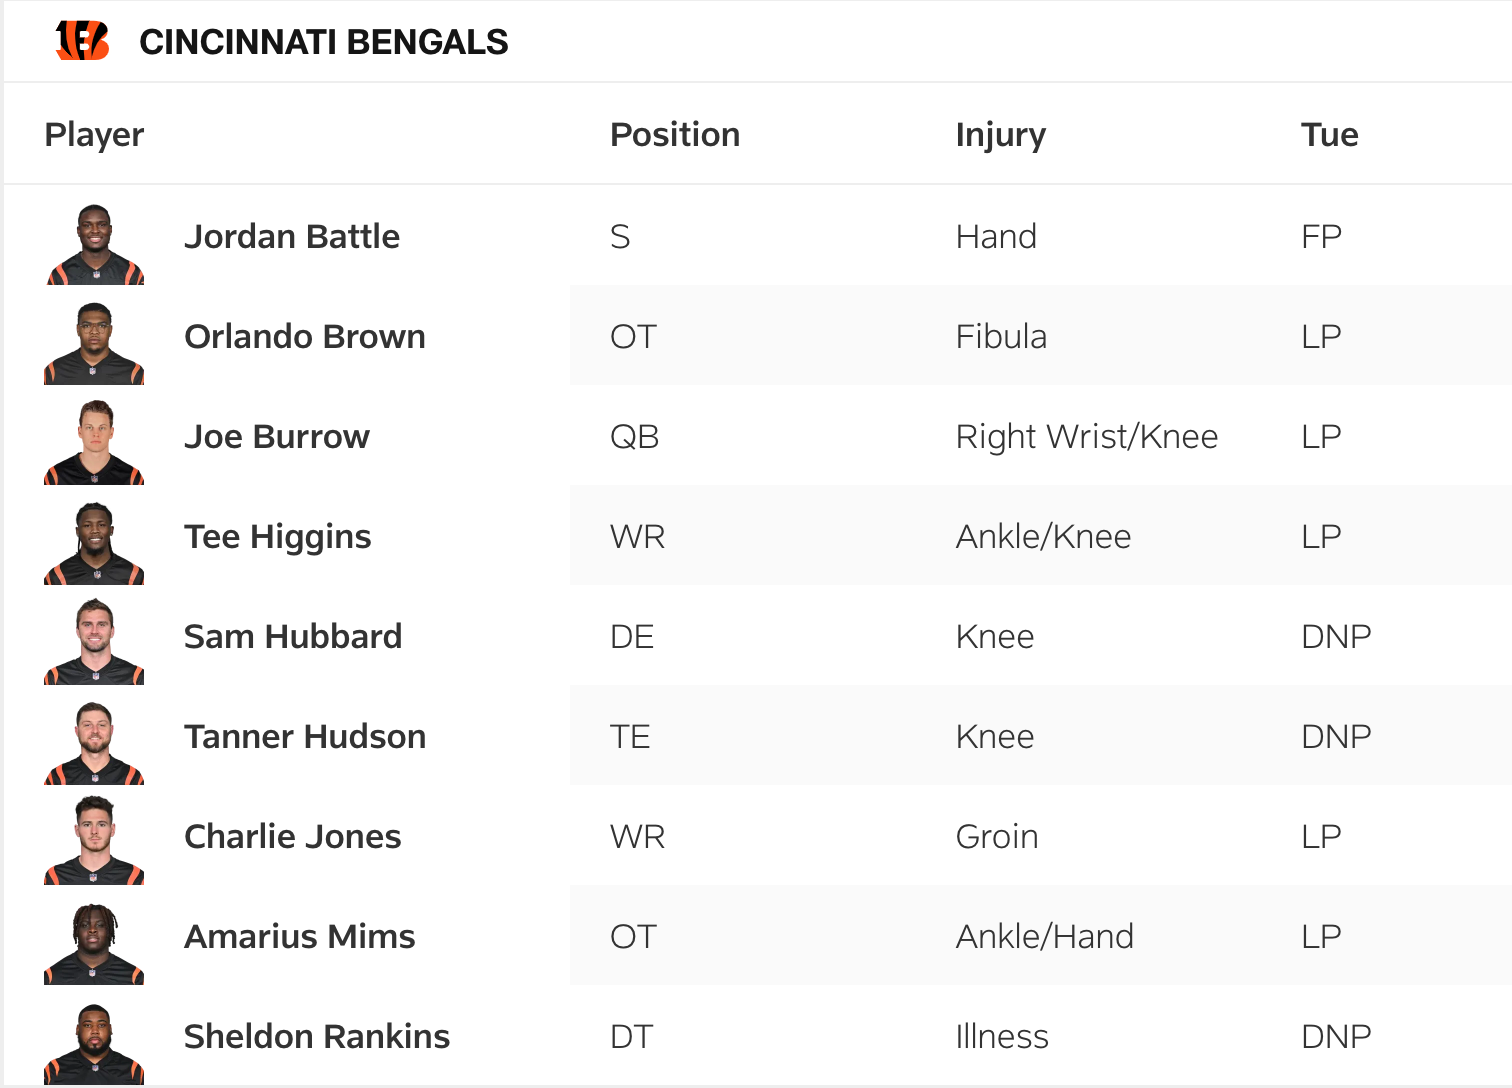The image size is (1512, 1088).
Task: Click the Cincinnati Bengals team logo
Action: tap(82, 41)
